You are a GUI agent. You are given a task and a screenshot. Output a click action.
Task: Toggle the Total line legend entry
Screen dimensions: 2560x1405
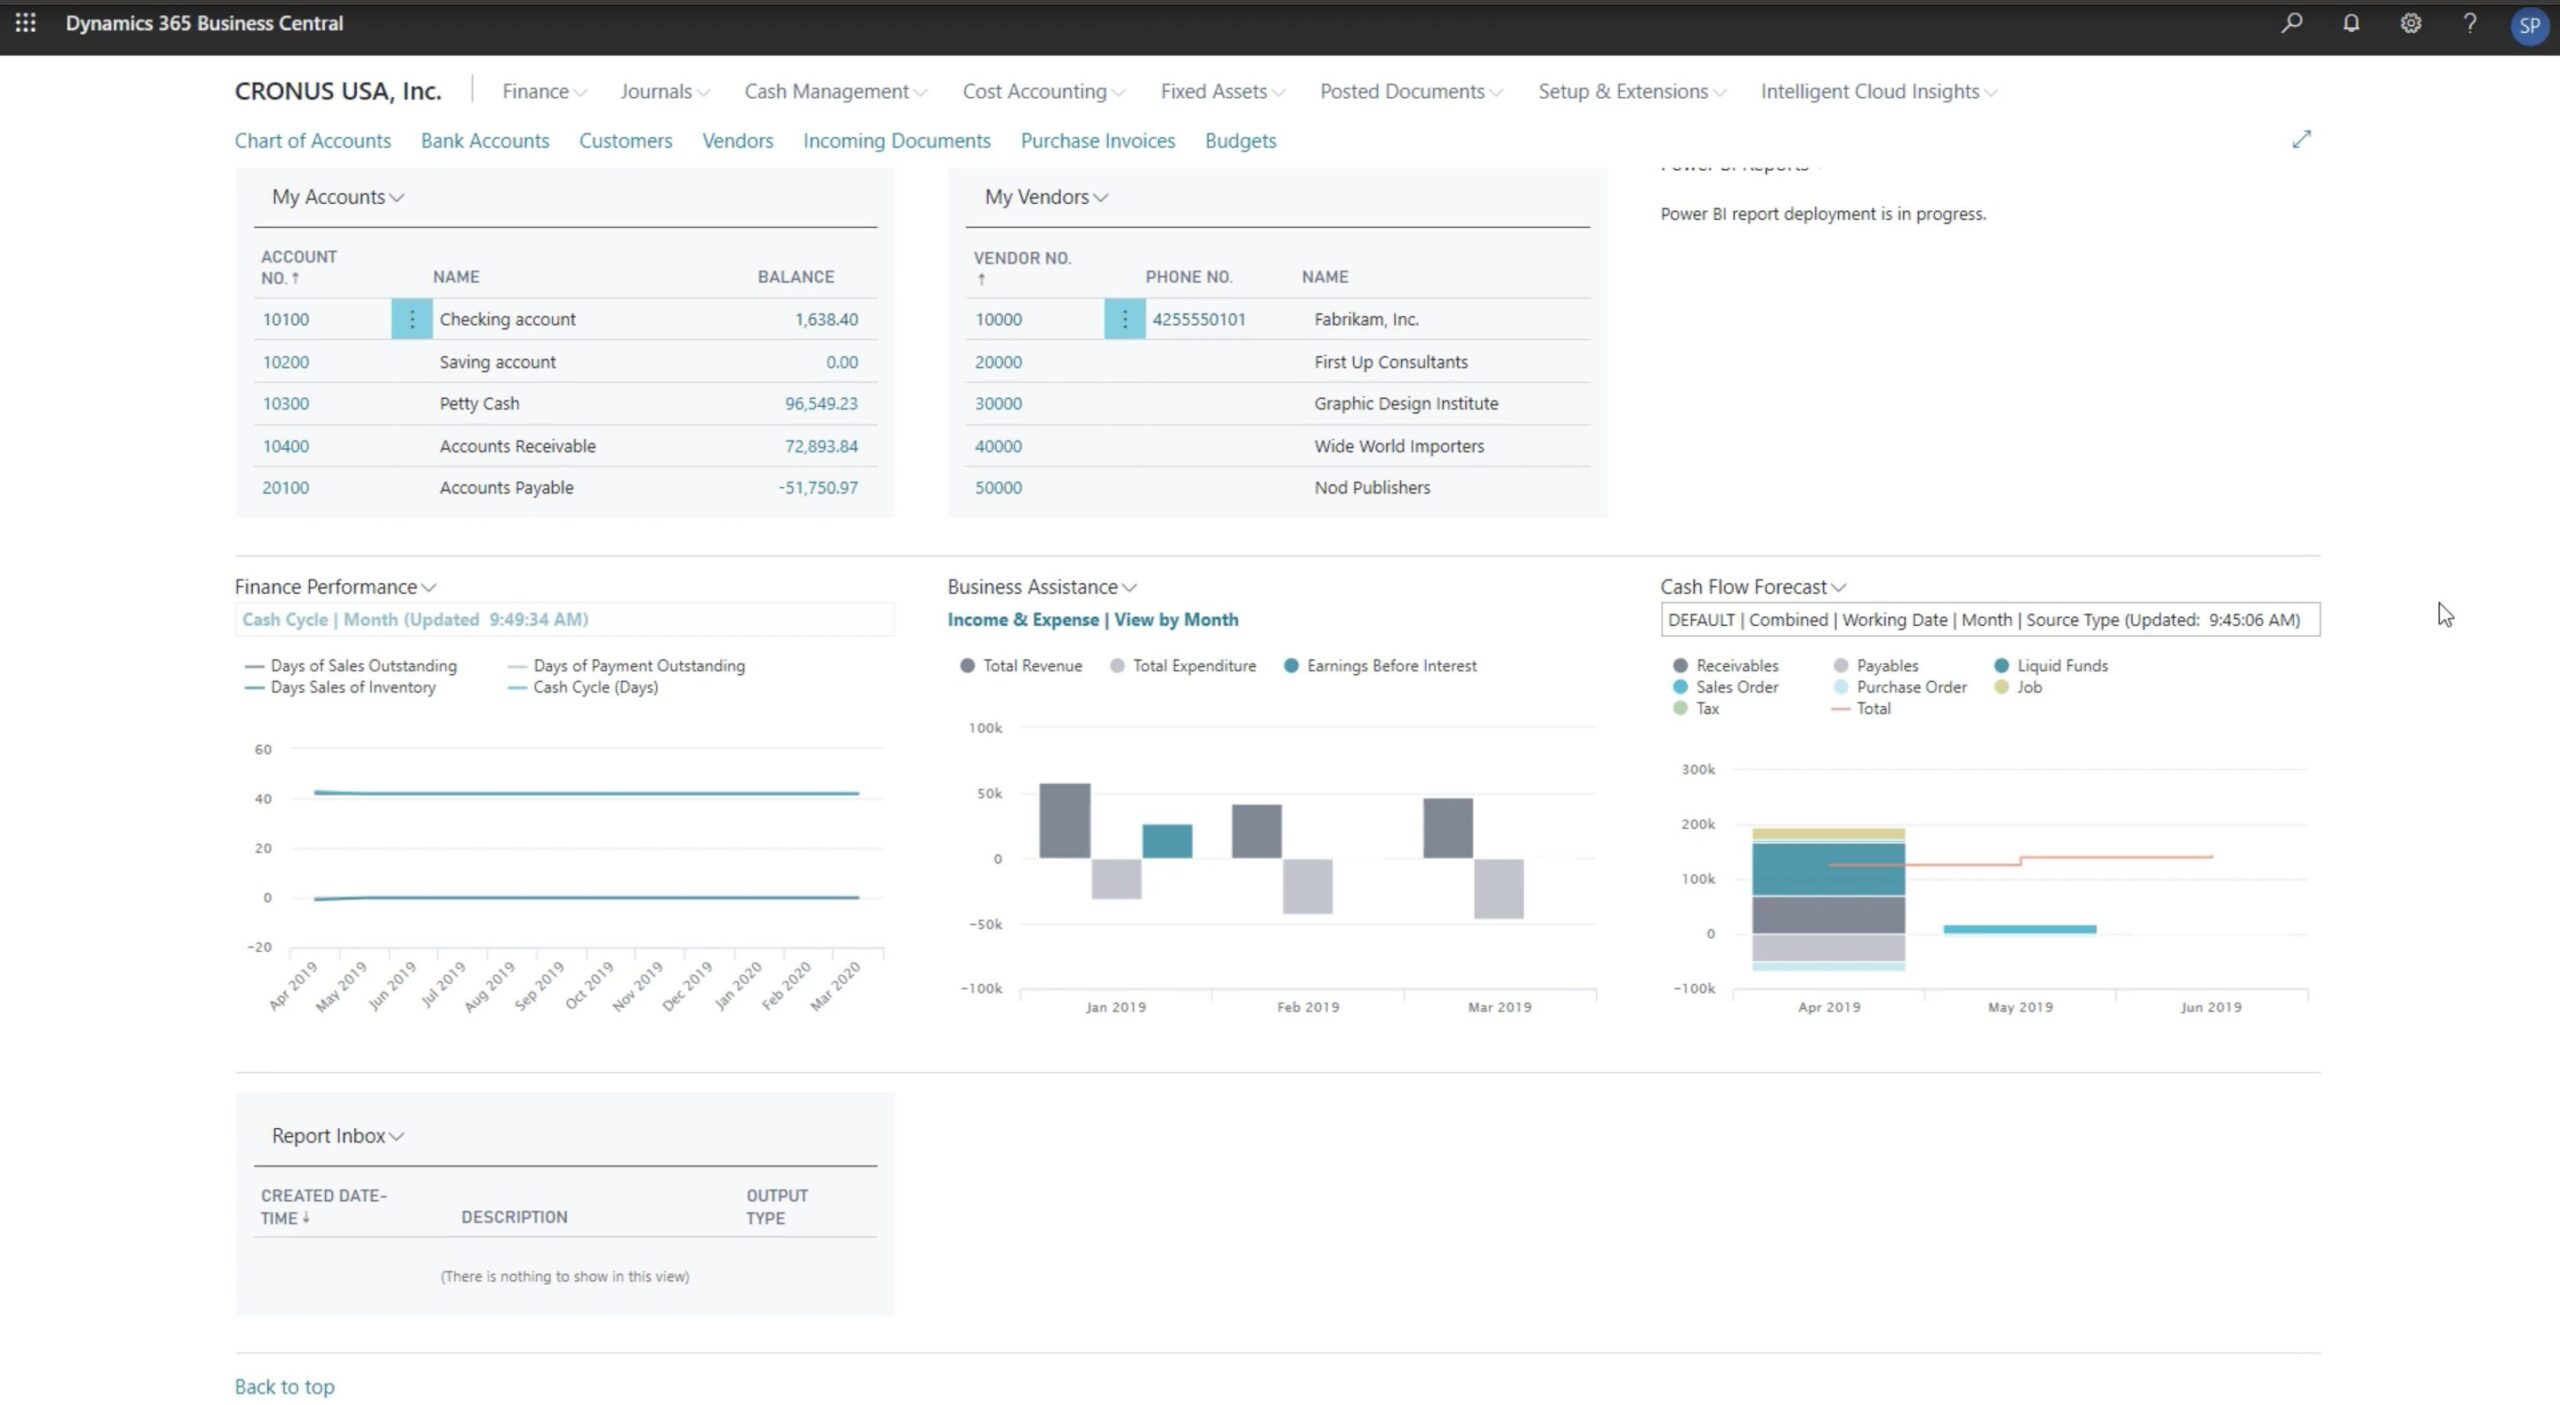tap(1861, 708)
